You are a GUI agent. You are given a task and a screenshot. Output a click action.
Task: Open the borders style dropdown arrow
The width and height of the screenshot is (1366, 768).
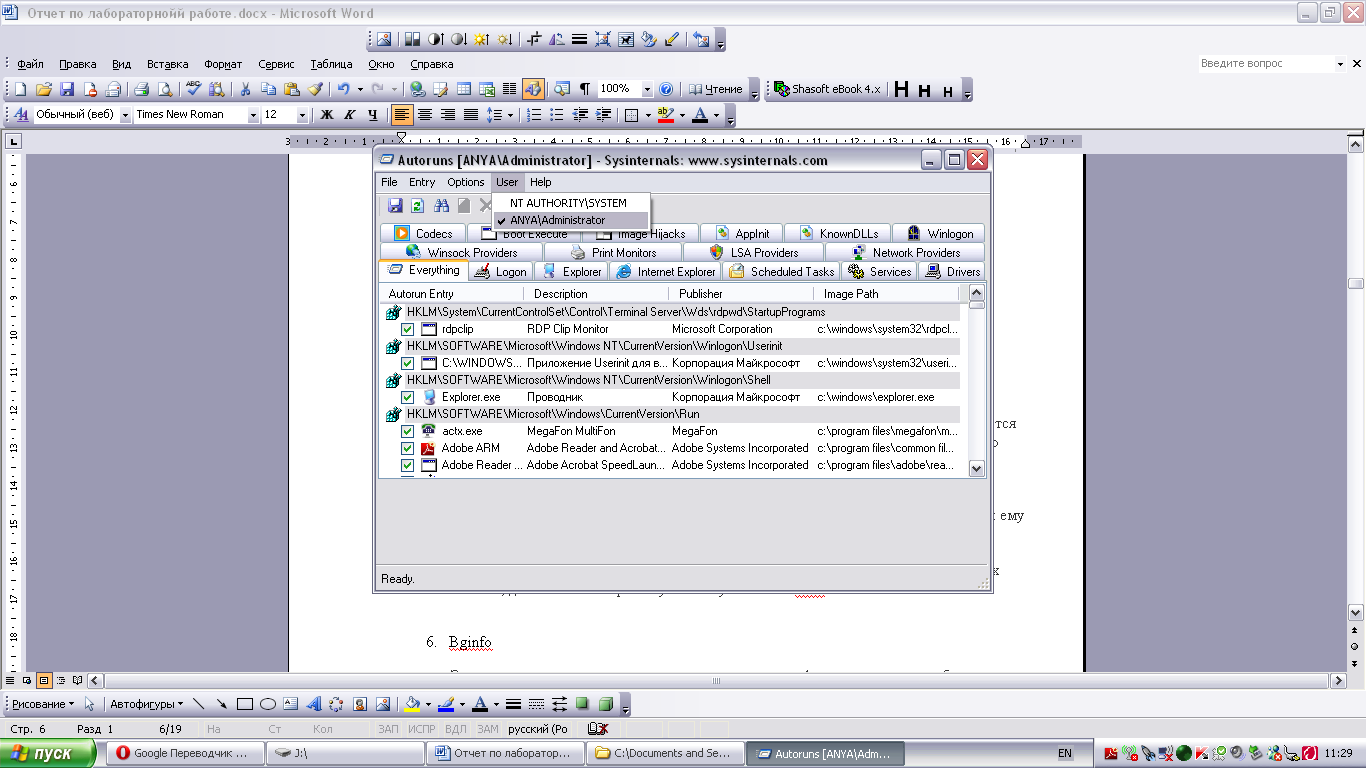pos(648,115)
